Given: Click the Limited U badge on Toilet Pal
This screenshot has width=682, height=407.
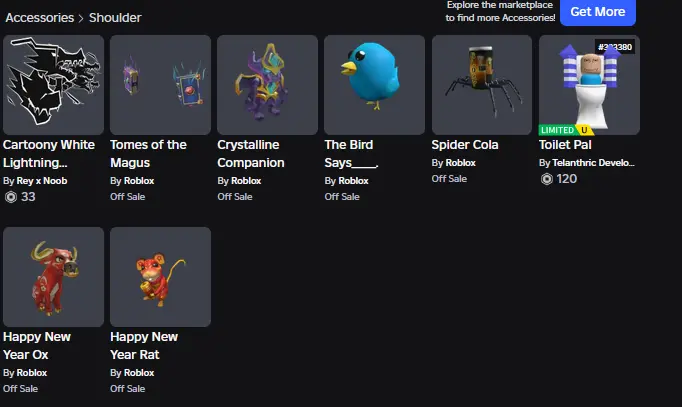Looking at the screenshot, I should (x=566, y=130).
